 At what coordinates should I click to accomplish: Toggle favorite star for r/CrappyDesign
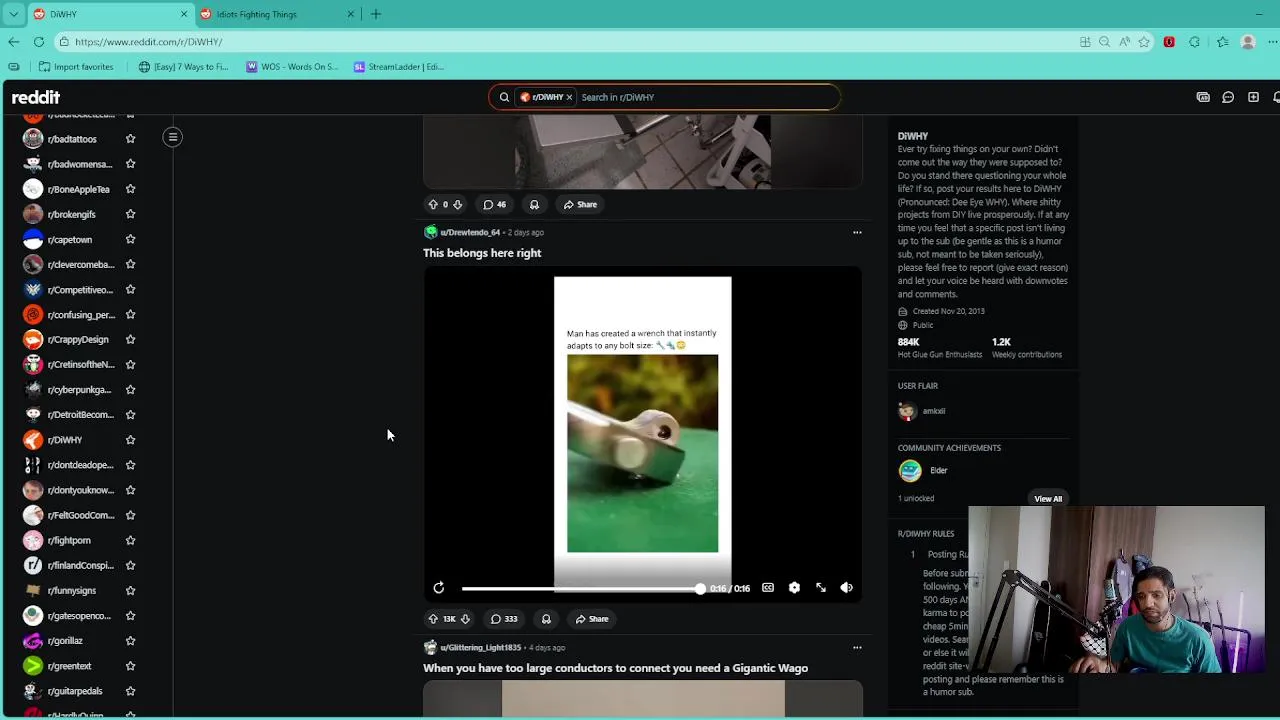130,339
